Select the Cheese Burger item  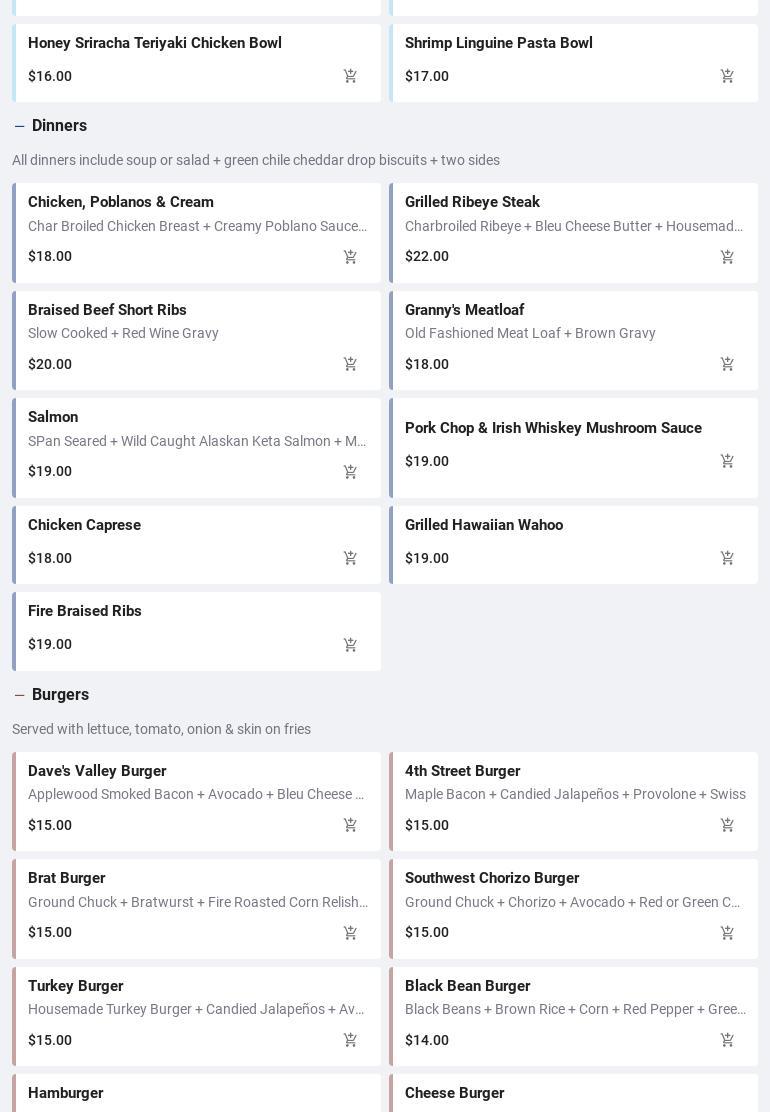pos(454,1093)
